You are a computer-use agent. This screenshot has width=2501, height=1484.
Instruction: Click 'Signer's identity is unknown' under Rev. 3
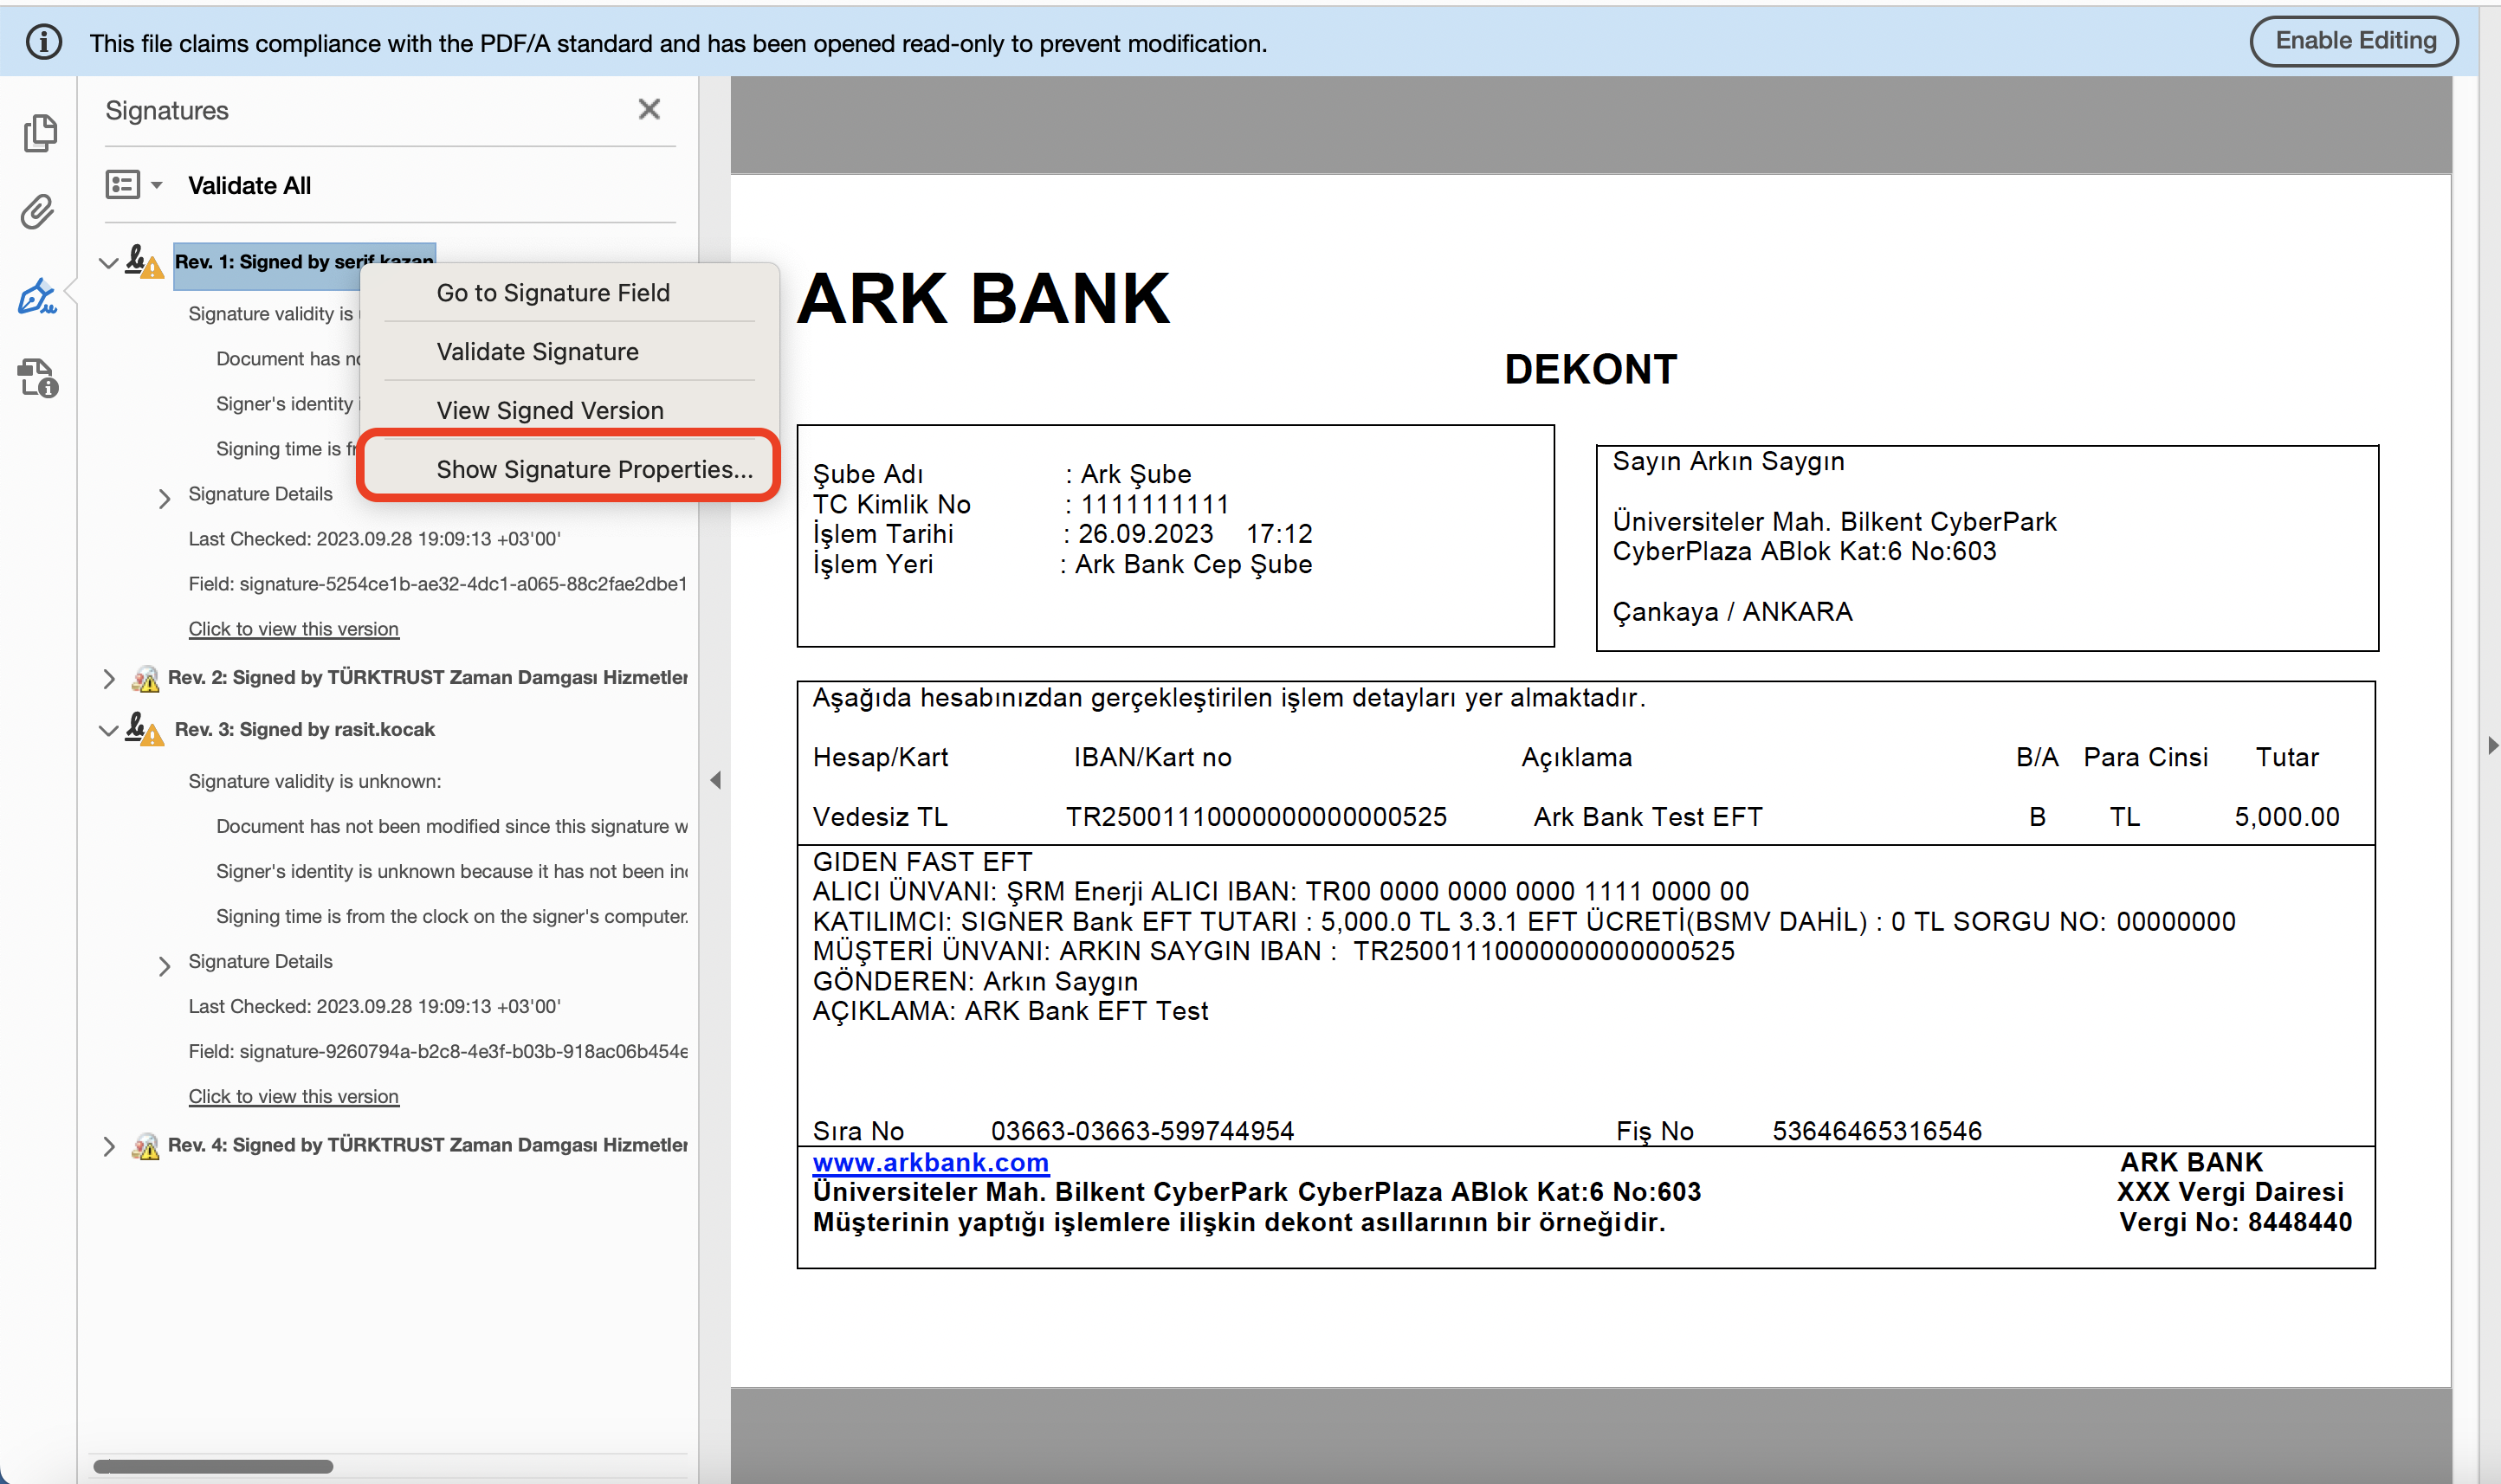(x=452, y=872)
